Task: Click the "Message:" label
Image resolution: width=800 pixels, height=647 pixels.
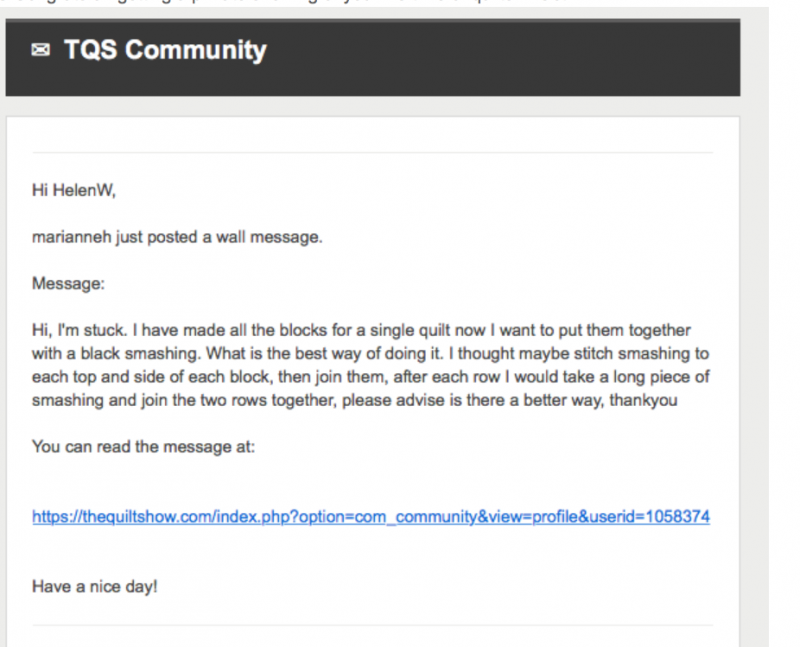Action: (68, 284)
